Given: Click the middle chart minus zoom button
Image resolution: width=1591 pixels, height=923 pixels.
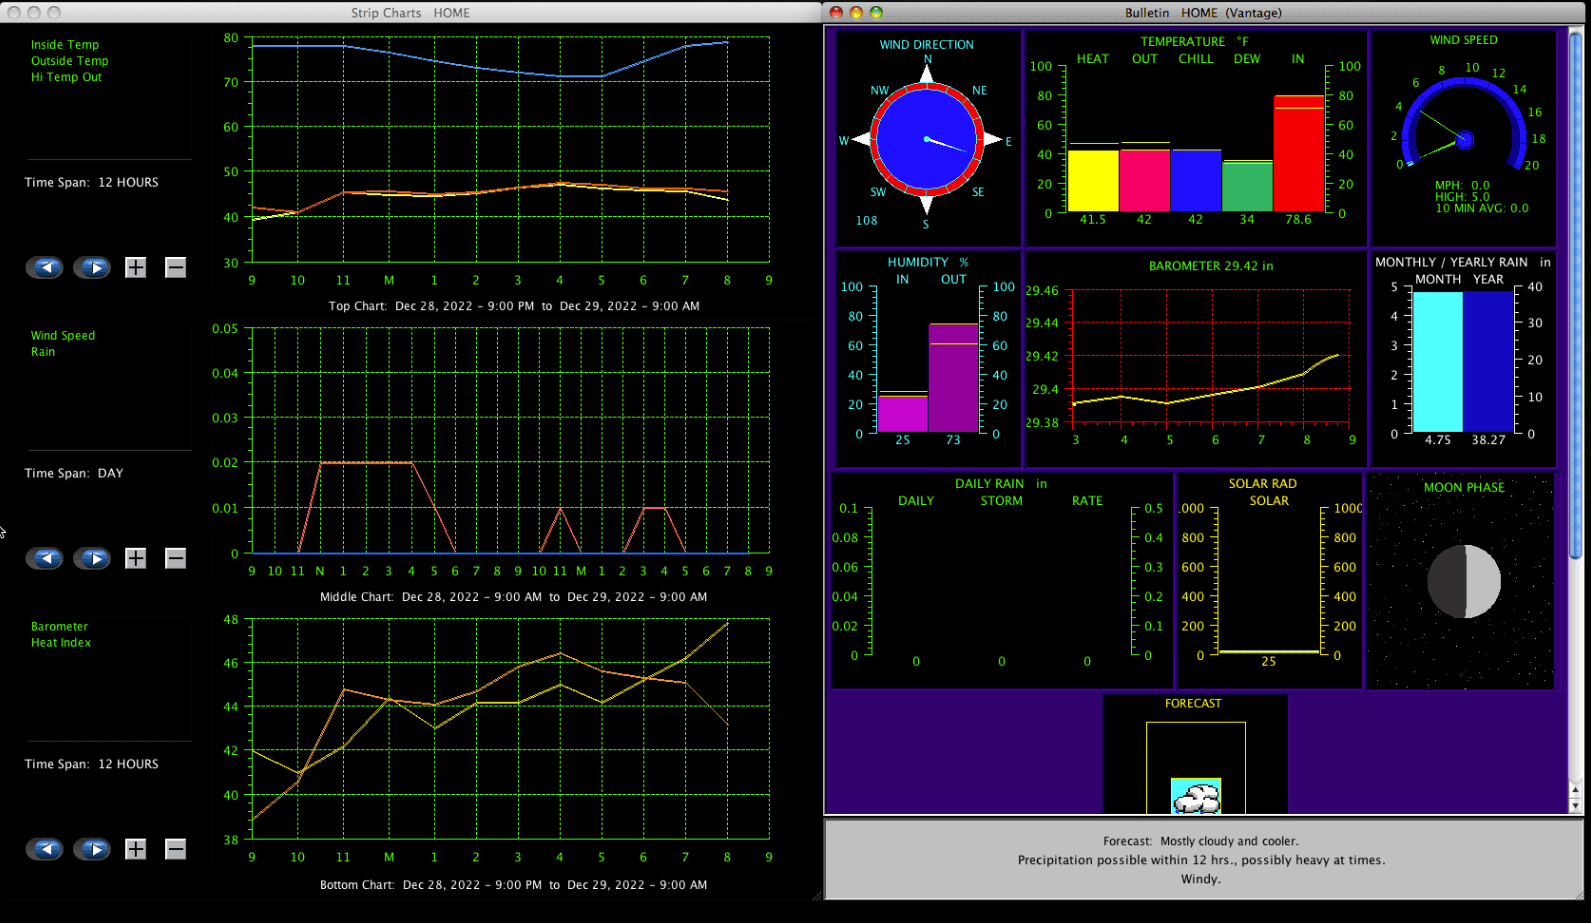Looking at the screenshot, I should 175,558.
